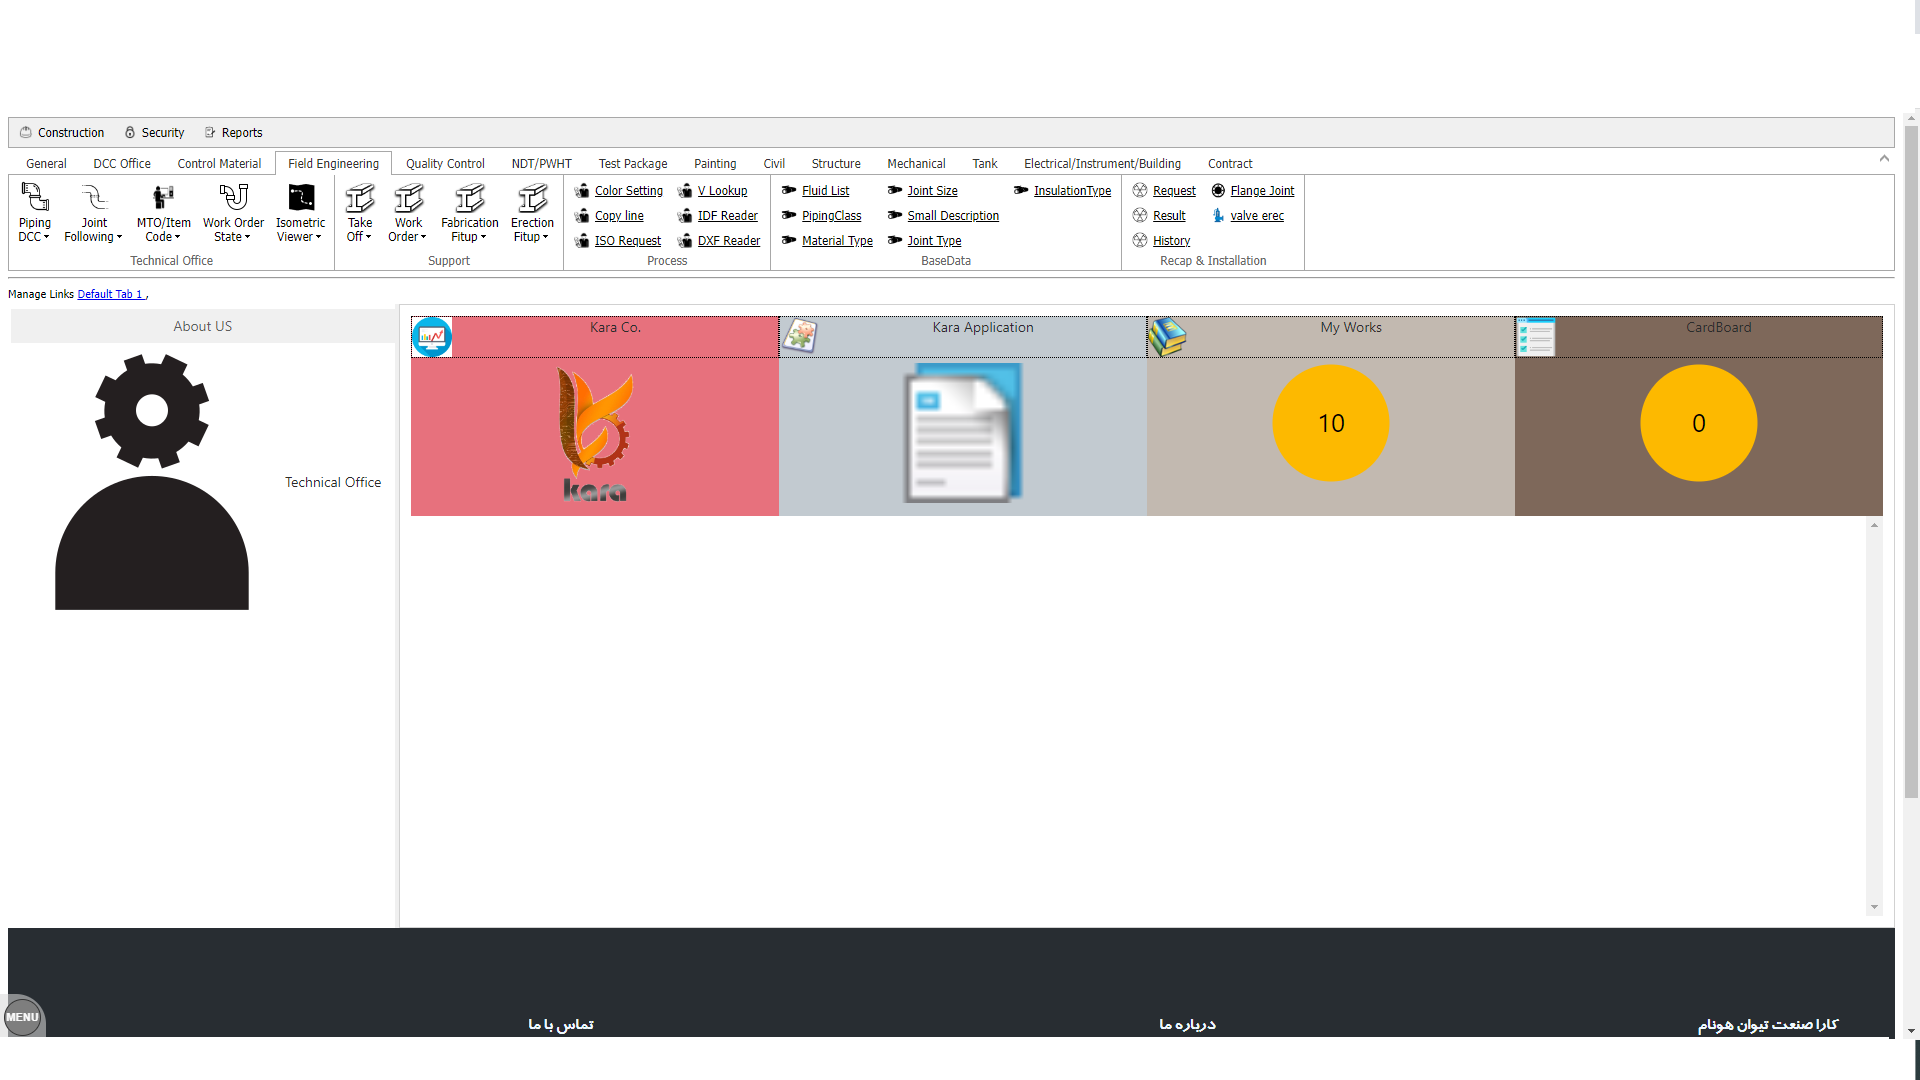The image size is (1920, 1080).
Task: Click the Flange Joint icon
Action: pyautogui.click(x=1218, y=190)
